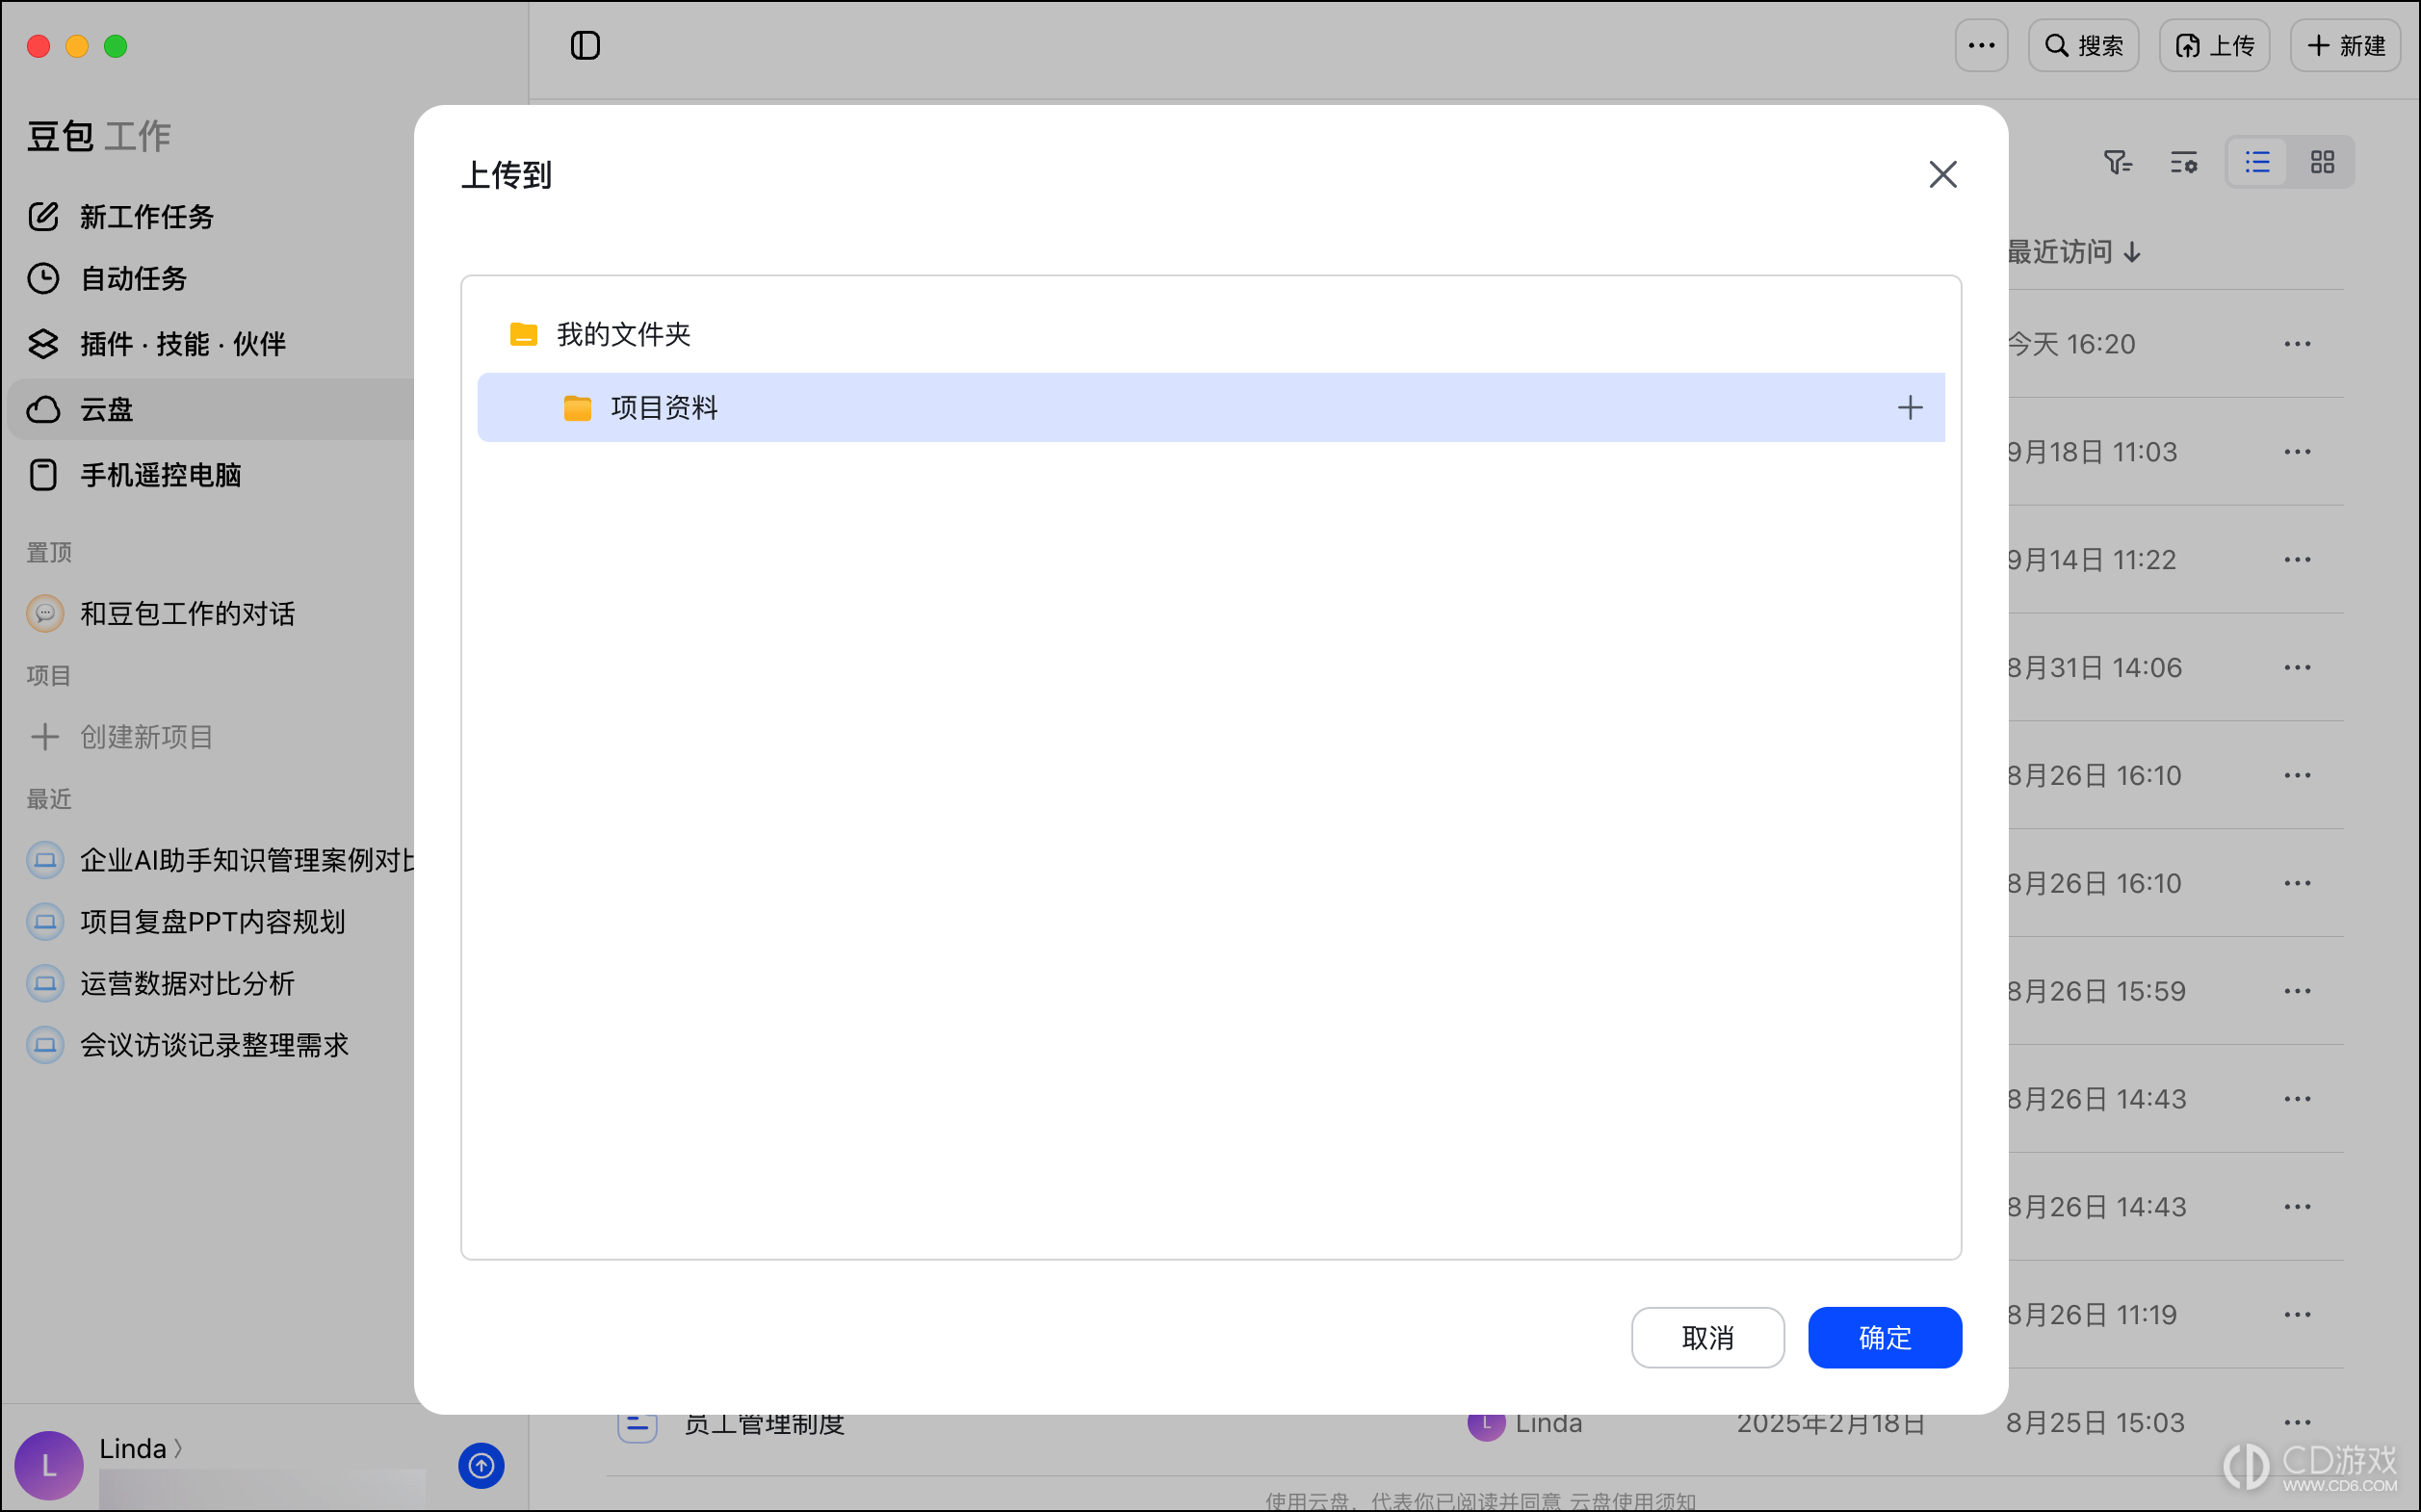The image size is (2421, 1512).
Task: Add new subfolder under 项目资料
Action: pyautogui.click(x=1909, y=407)
